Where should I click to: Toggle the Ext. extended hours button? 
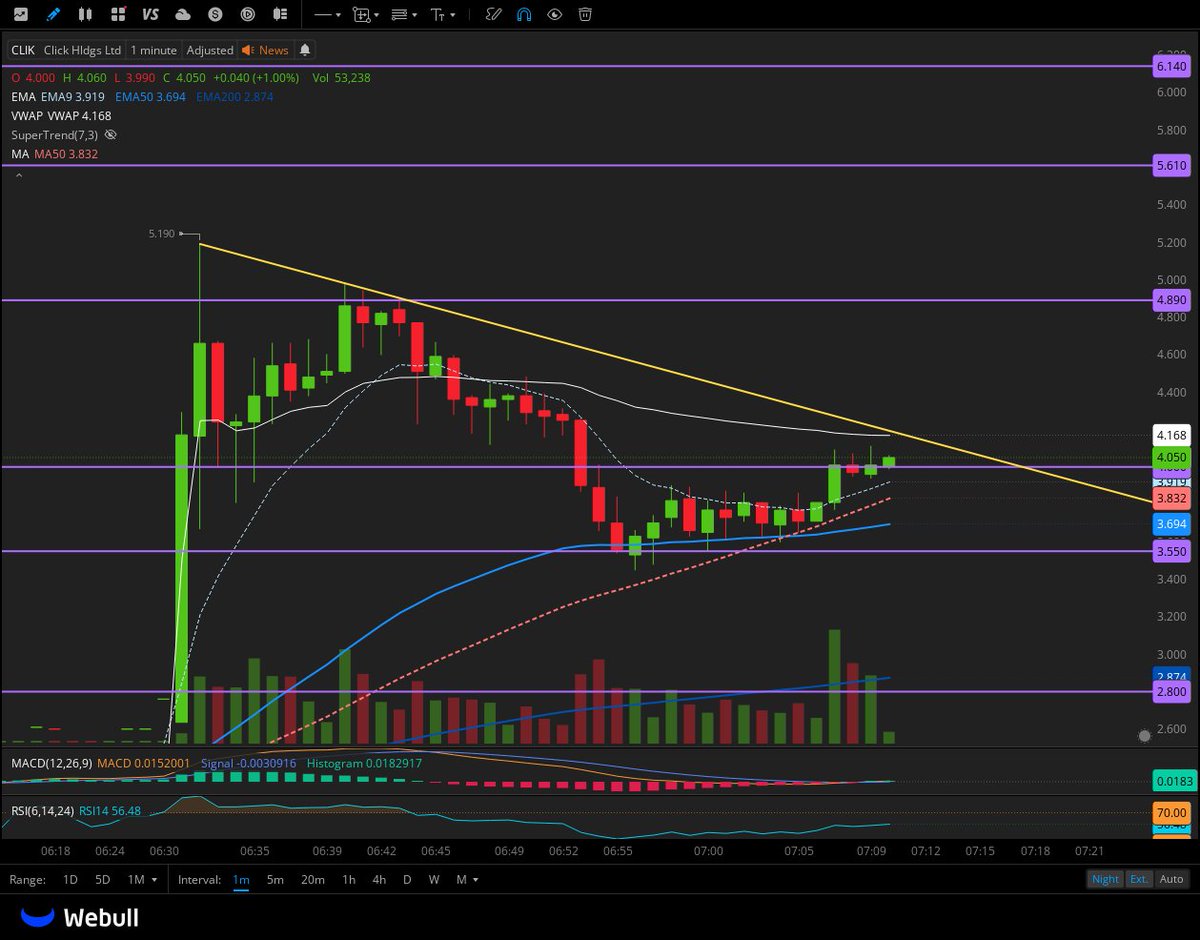tap(1139, 879)
